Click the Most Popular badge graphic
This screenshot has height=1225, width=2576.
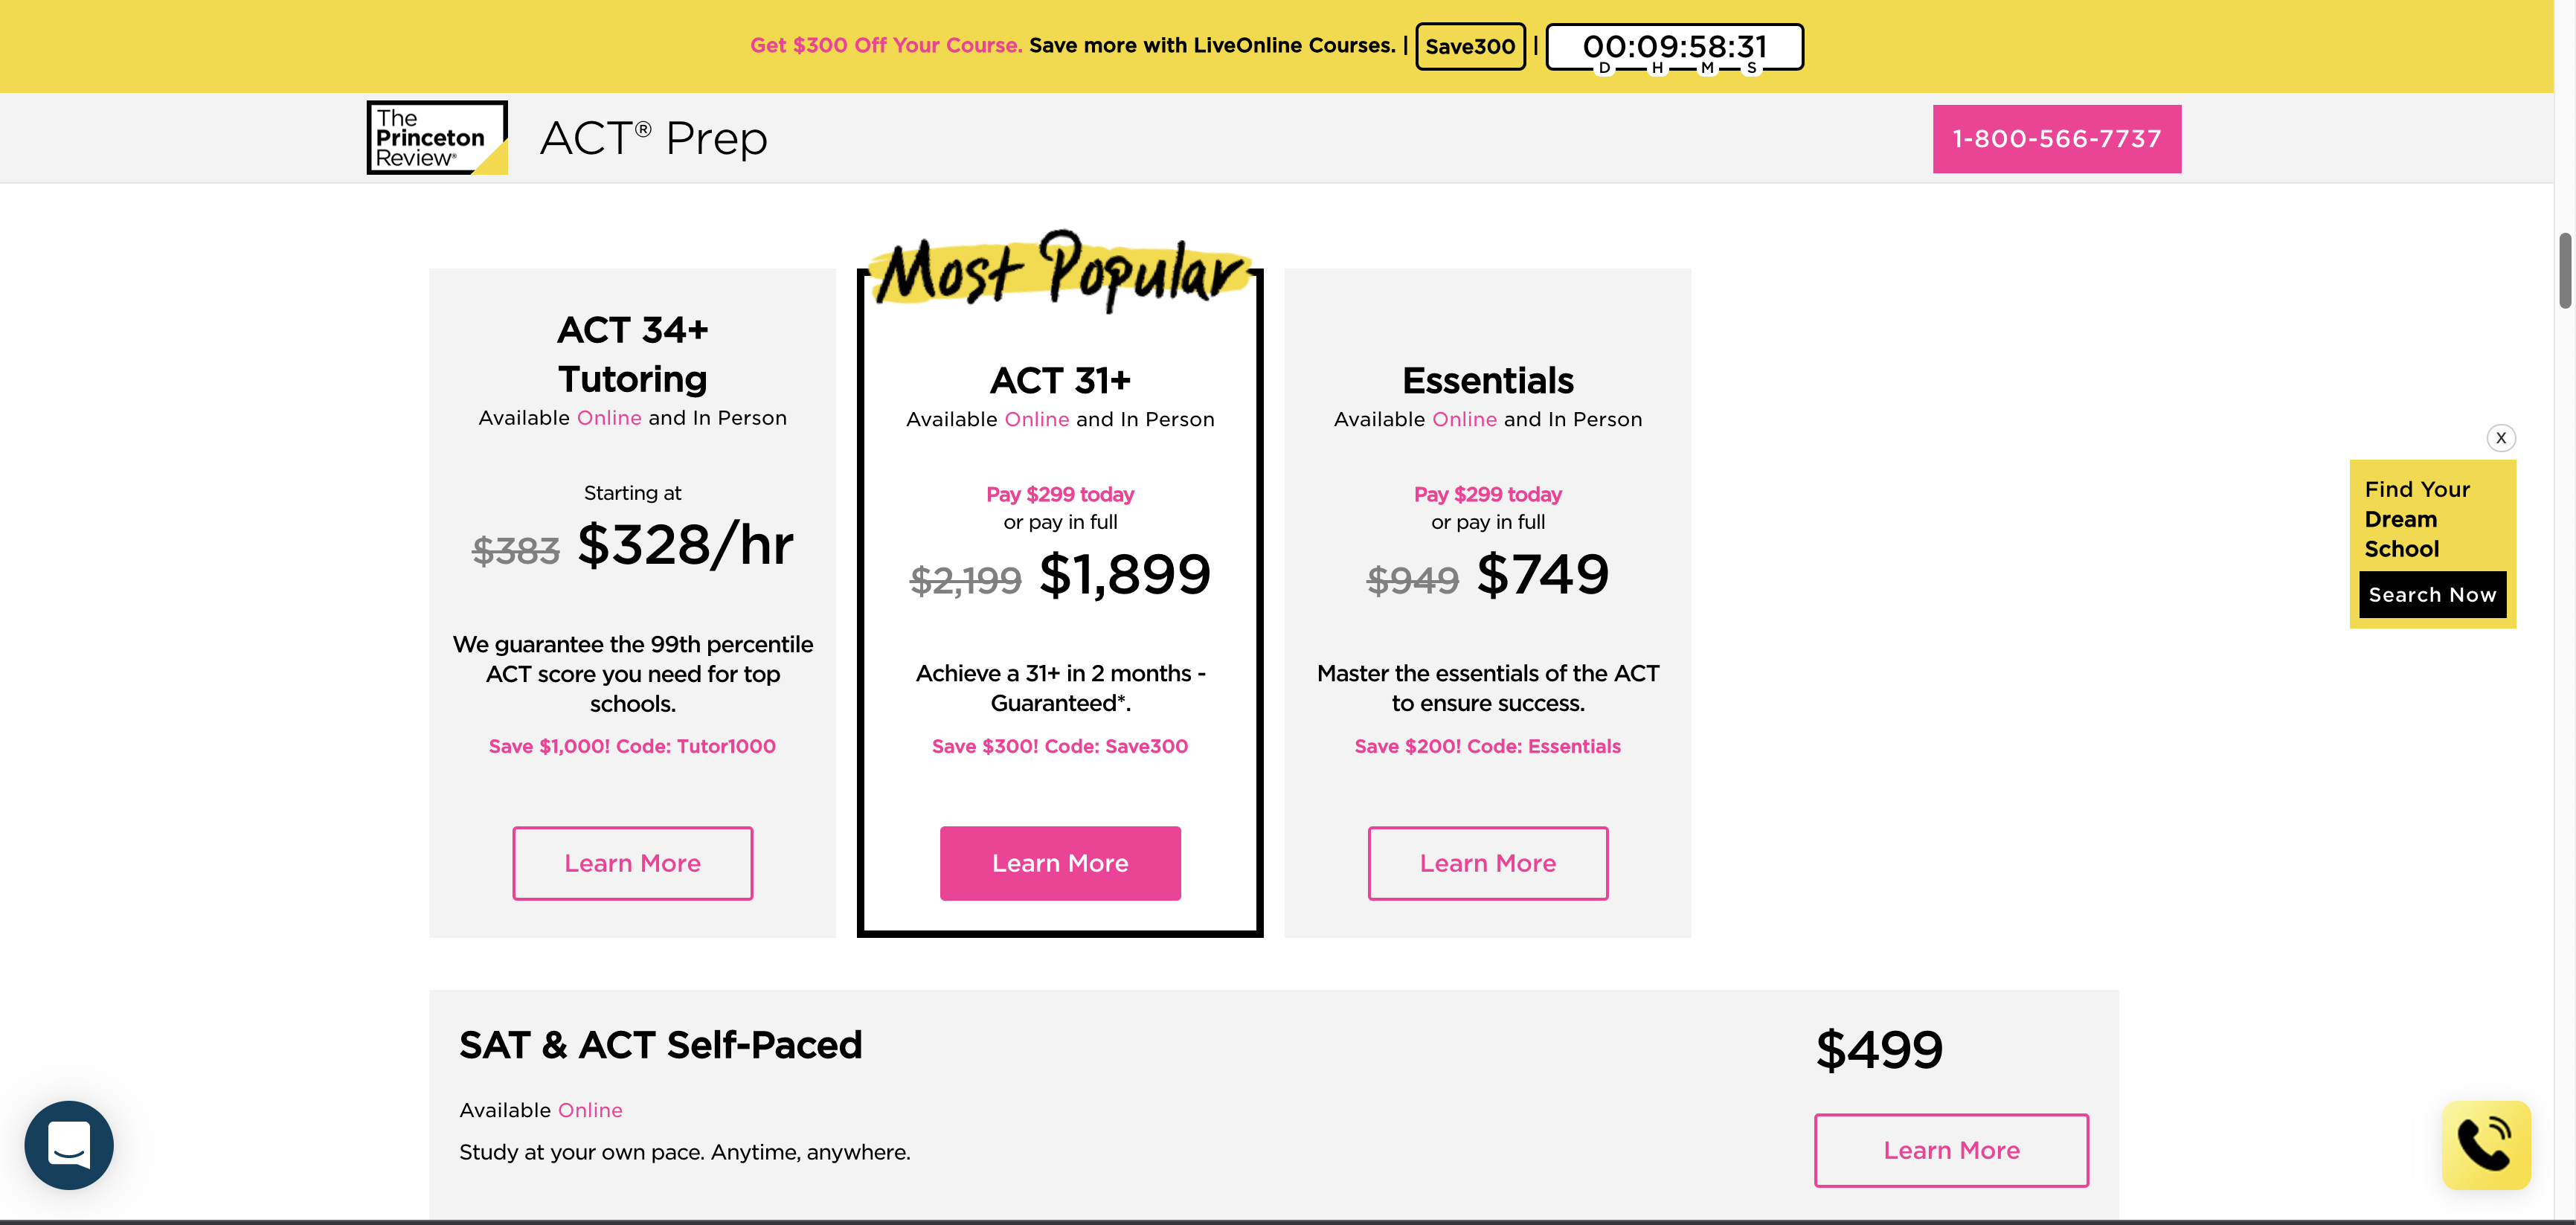coord(1060,270)
